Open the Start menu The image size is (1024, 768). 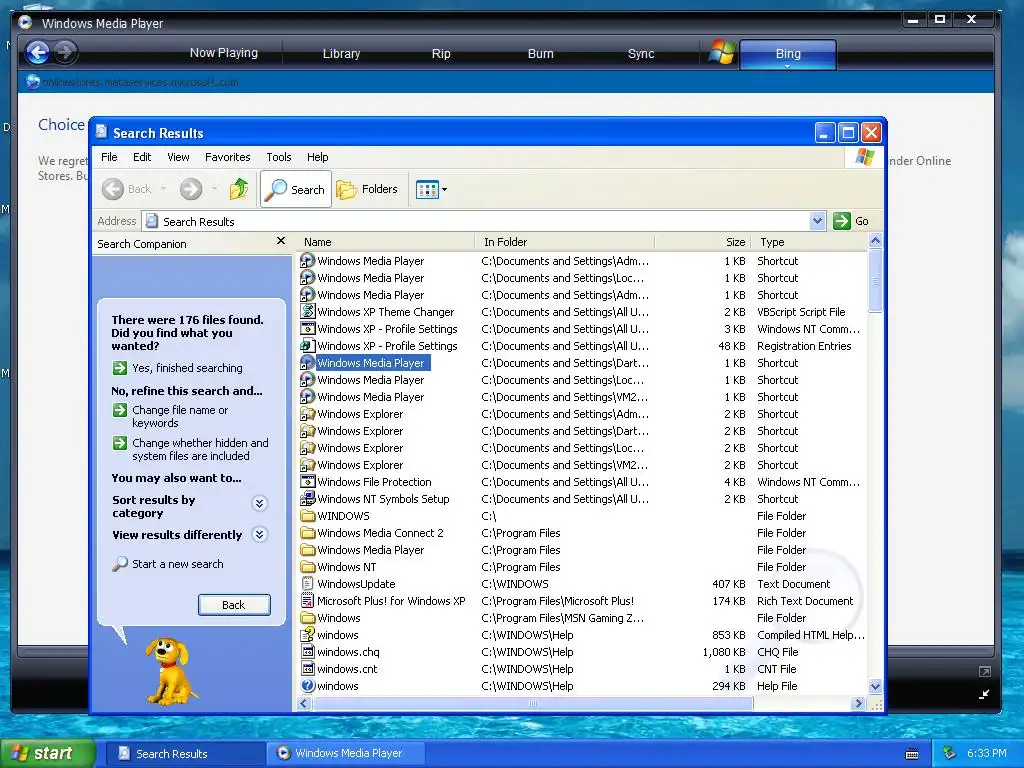[47, 753]
